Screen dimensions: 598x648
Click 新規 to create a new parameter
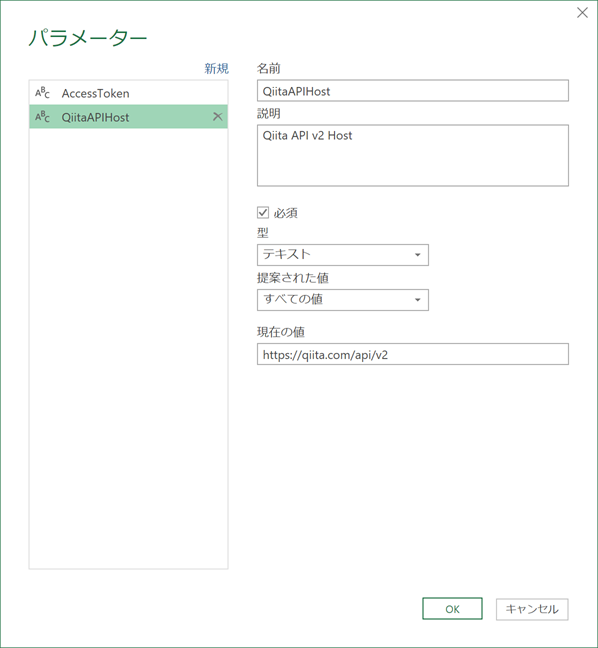click(x=217, y=68)
